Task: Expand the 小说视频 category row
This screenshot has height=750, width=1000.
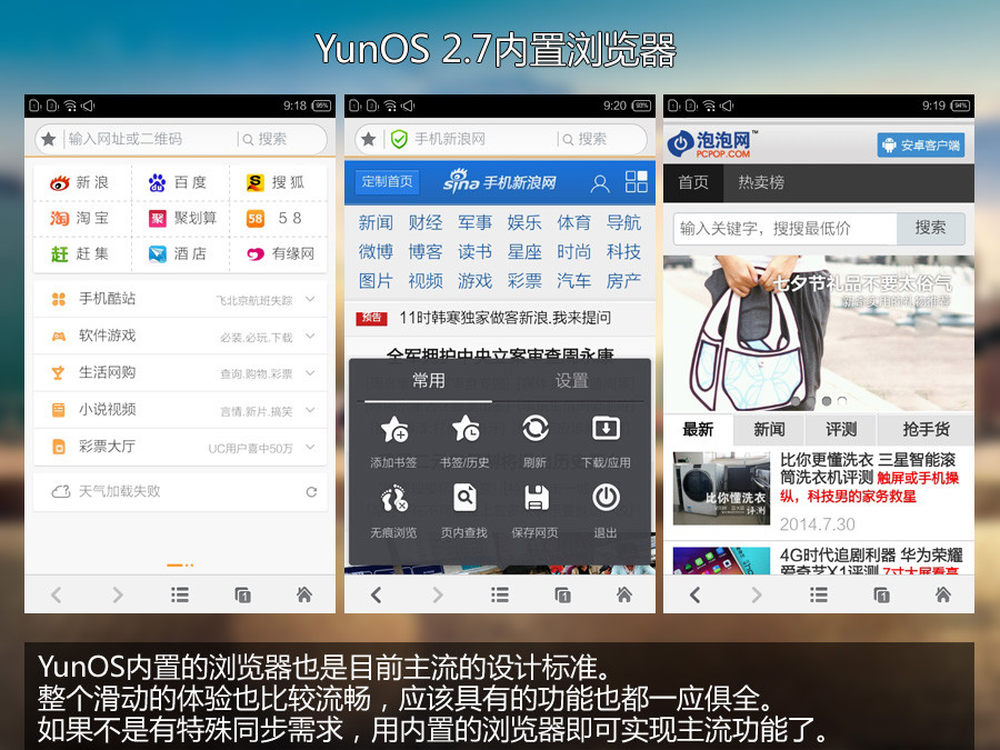Action: (180, 409)
